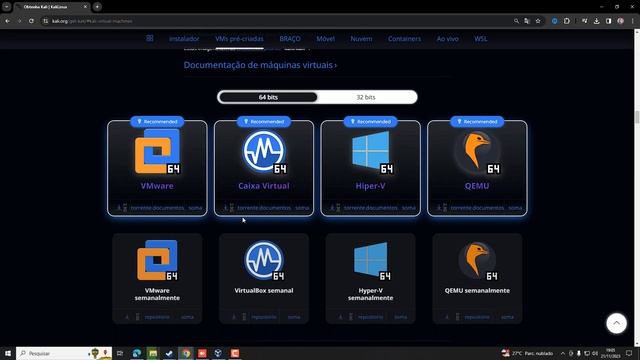Click the translate page icon

point(527,21)
